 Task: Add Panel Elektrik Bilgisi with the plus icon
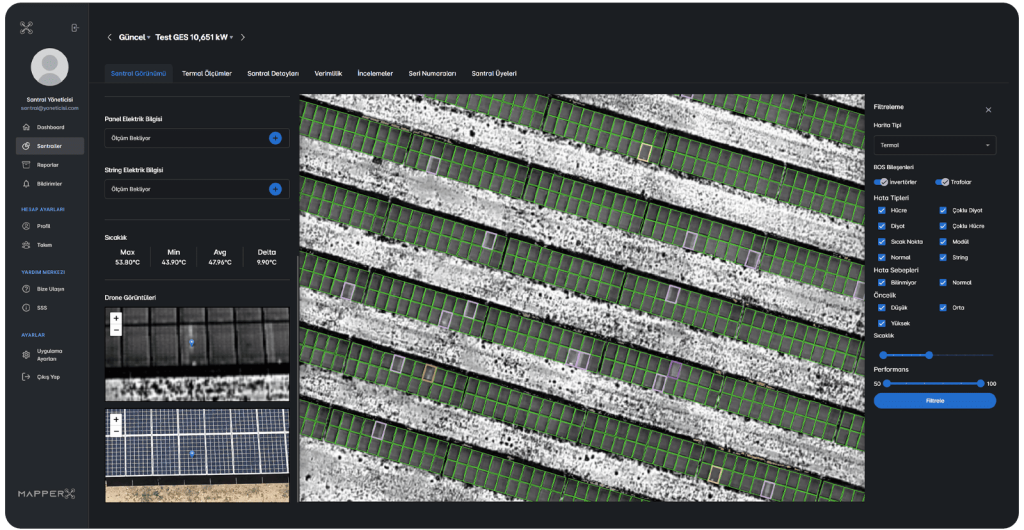(275, 138)
